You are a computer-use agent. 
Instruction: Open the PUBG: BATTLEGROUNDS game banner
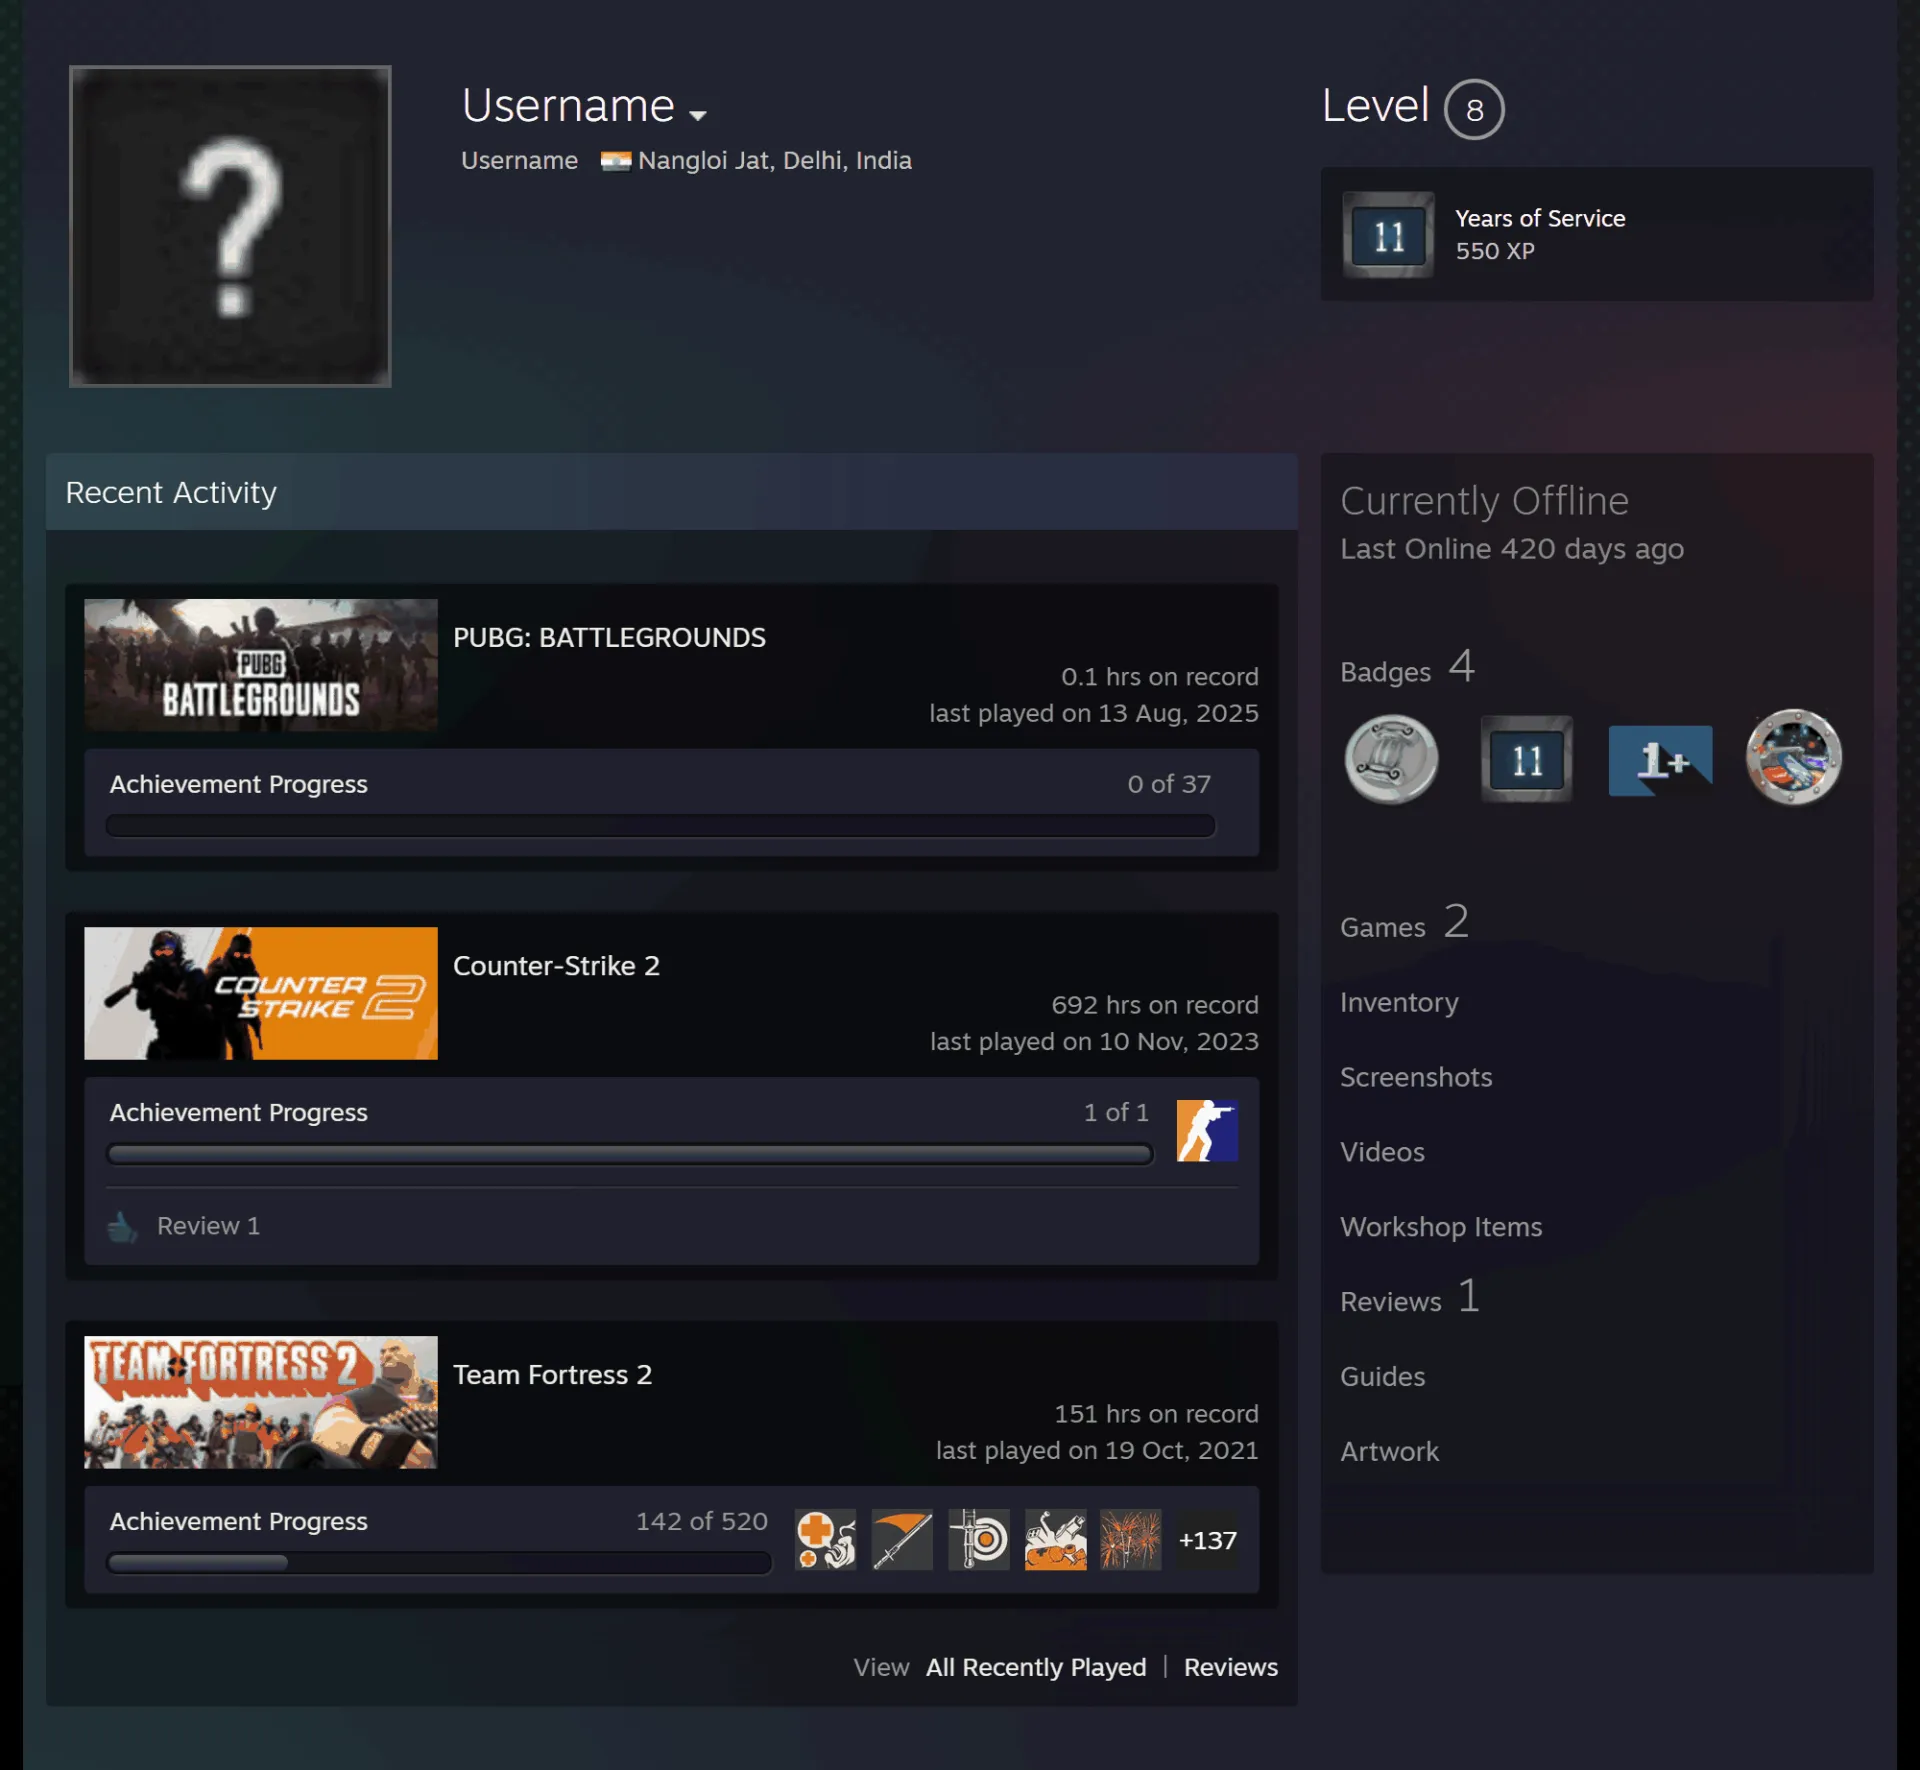point(261,665)
